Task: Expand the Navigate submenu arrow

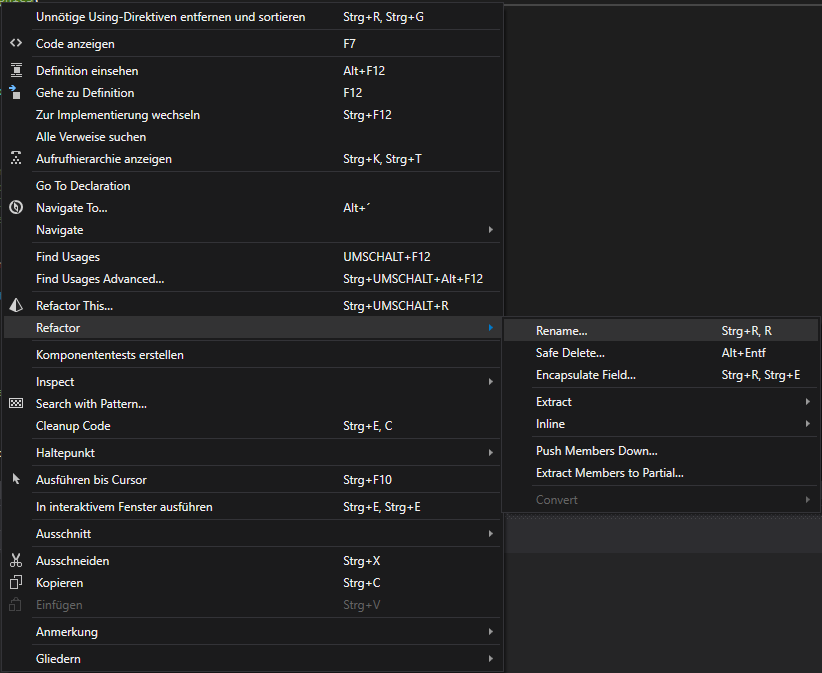Action: click(x=490, y=230)
